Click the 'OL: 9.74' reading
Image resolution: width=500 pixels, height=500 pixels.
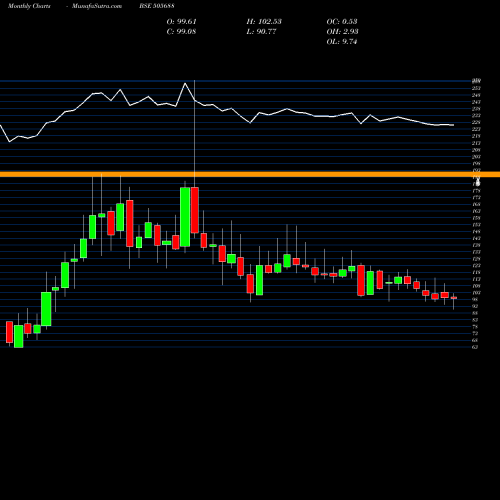pyautogui.click(x=342, y=41)
